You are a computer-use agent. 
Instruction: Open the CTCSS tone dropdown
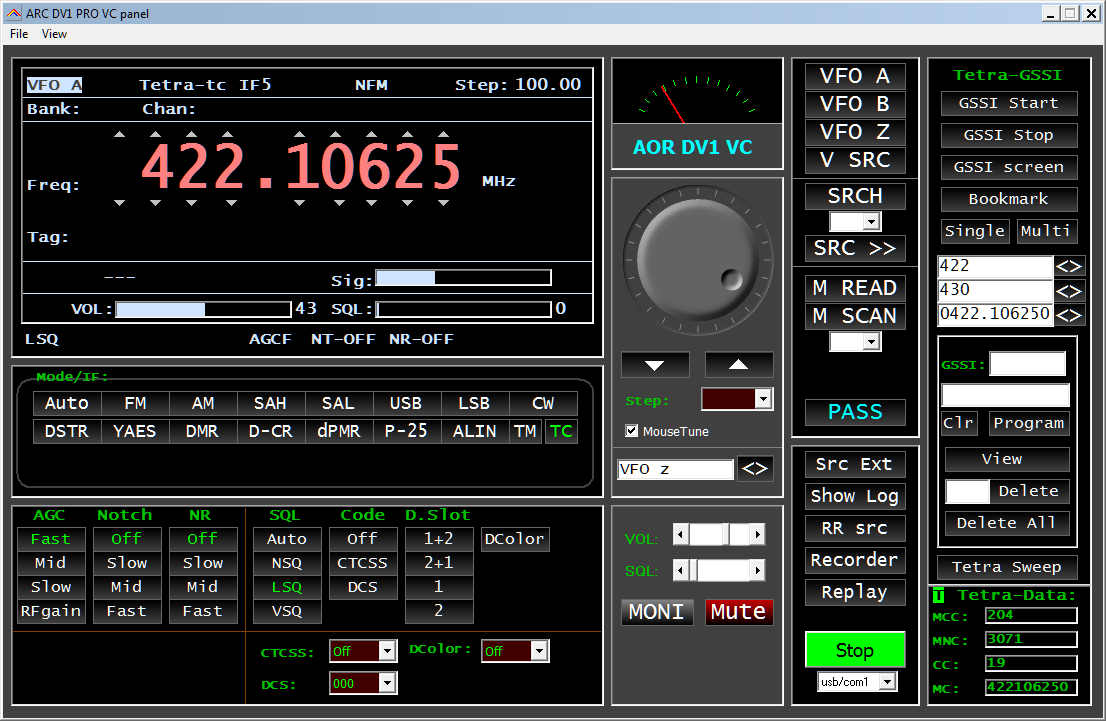pyautogui.click(x=385, y=651)
